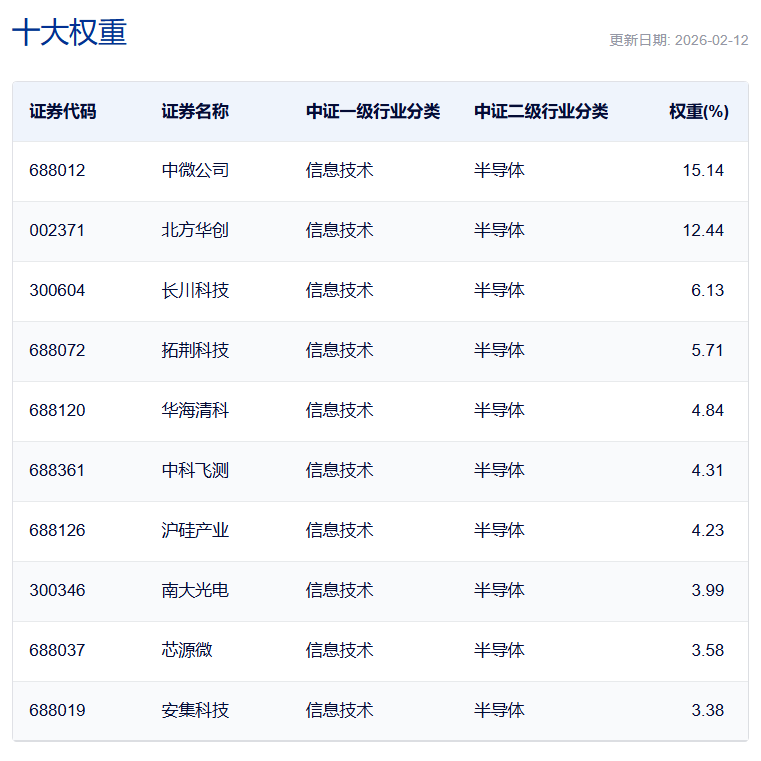761x761 pixels.
Task: Select security name 长川科技
Action: tap(195, 290)
